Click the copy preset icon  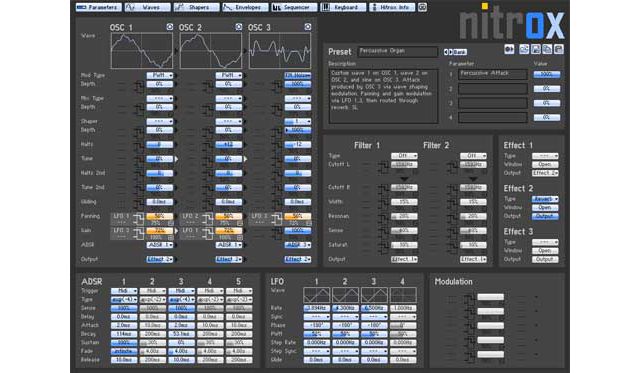tap(547, 49)
